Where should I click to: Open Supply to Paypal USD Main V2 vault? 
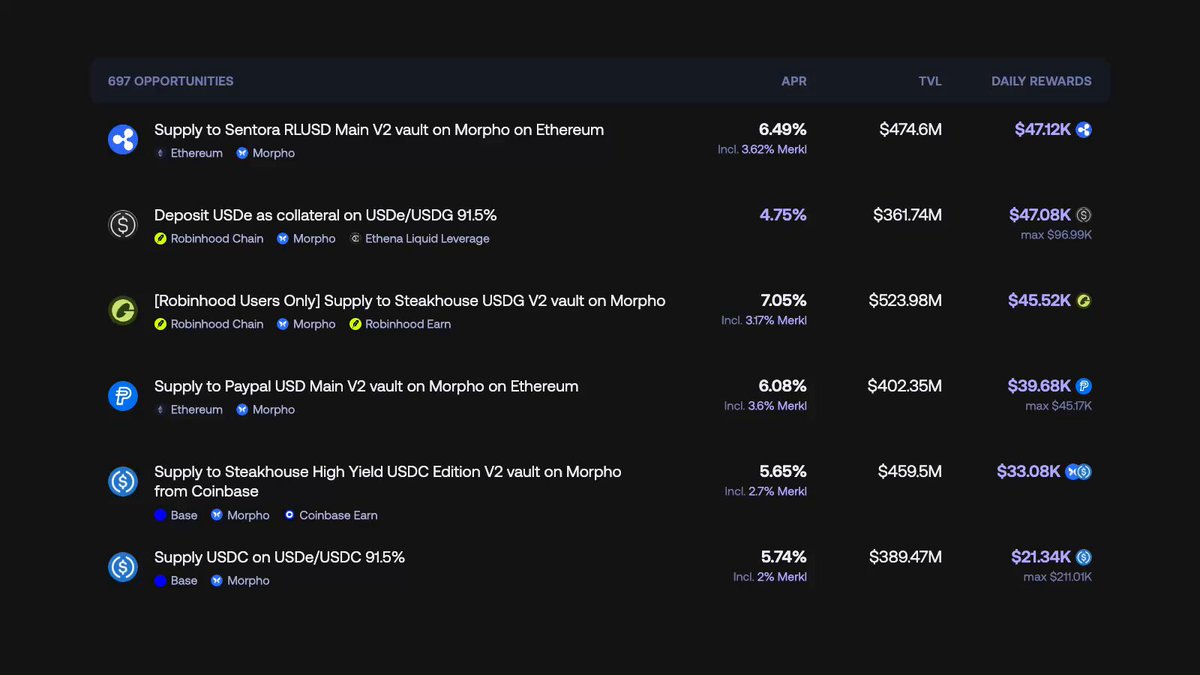366,386
